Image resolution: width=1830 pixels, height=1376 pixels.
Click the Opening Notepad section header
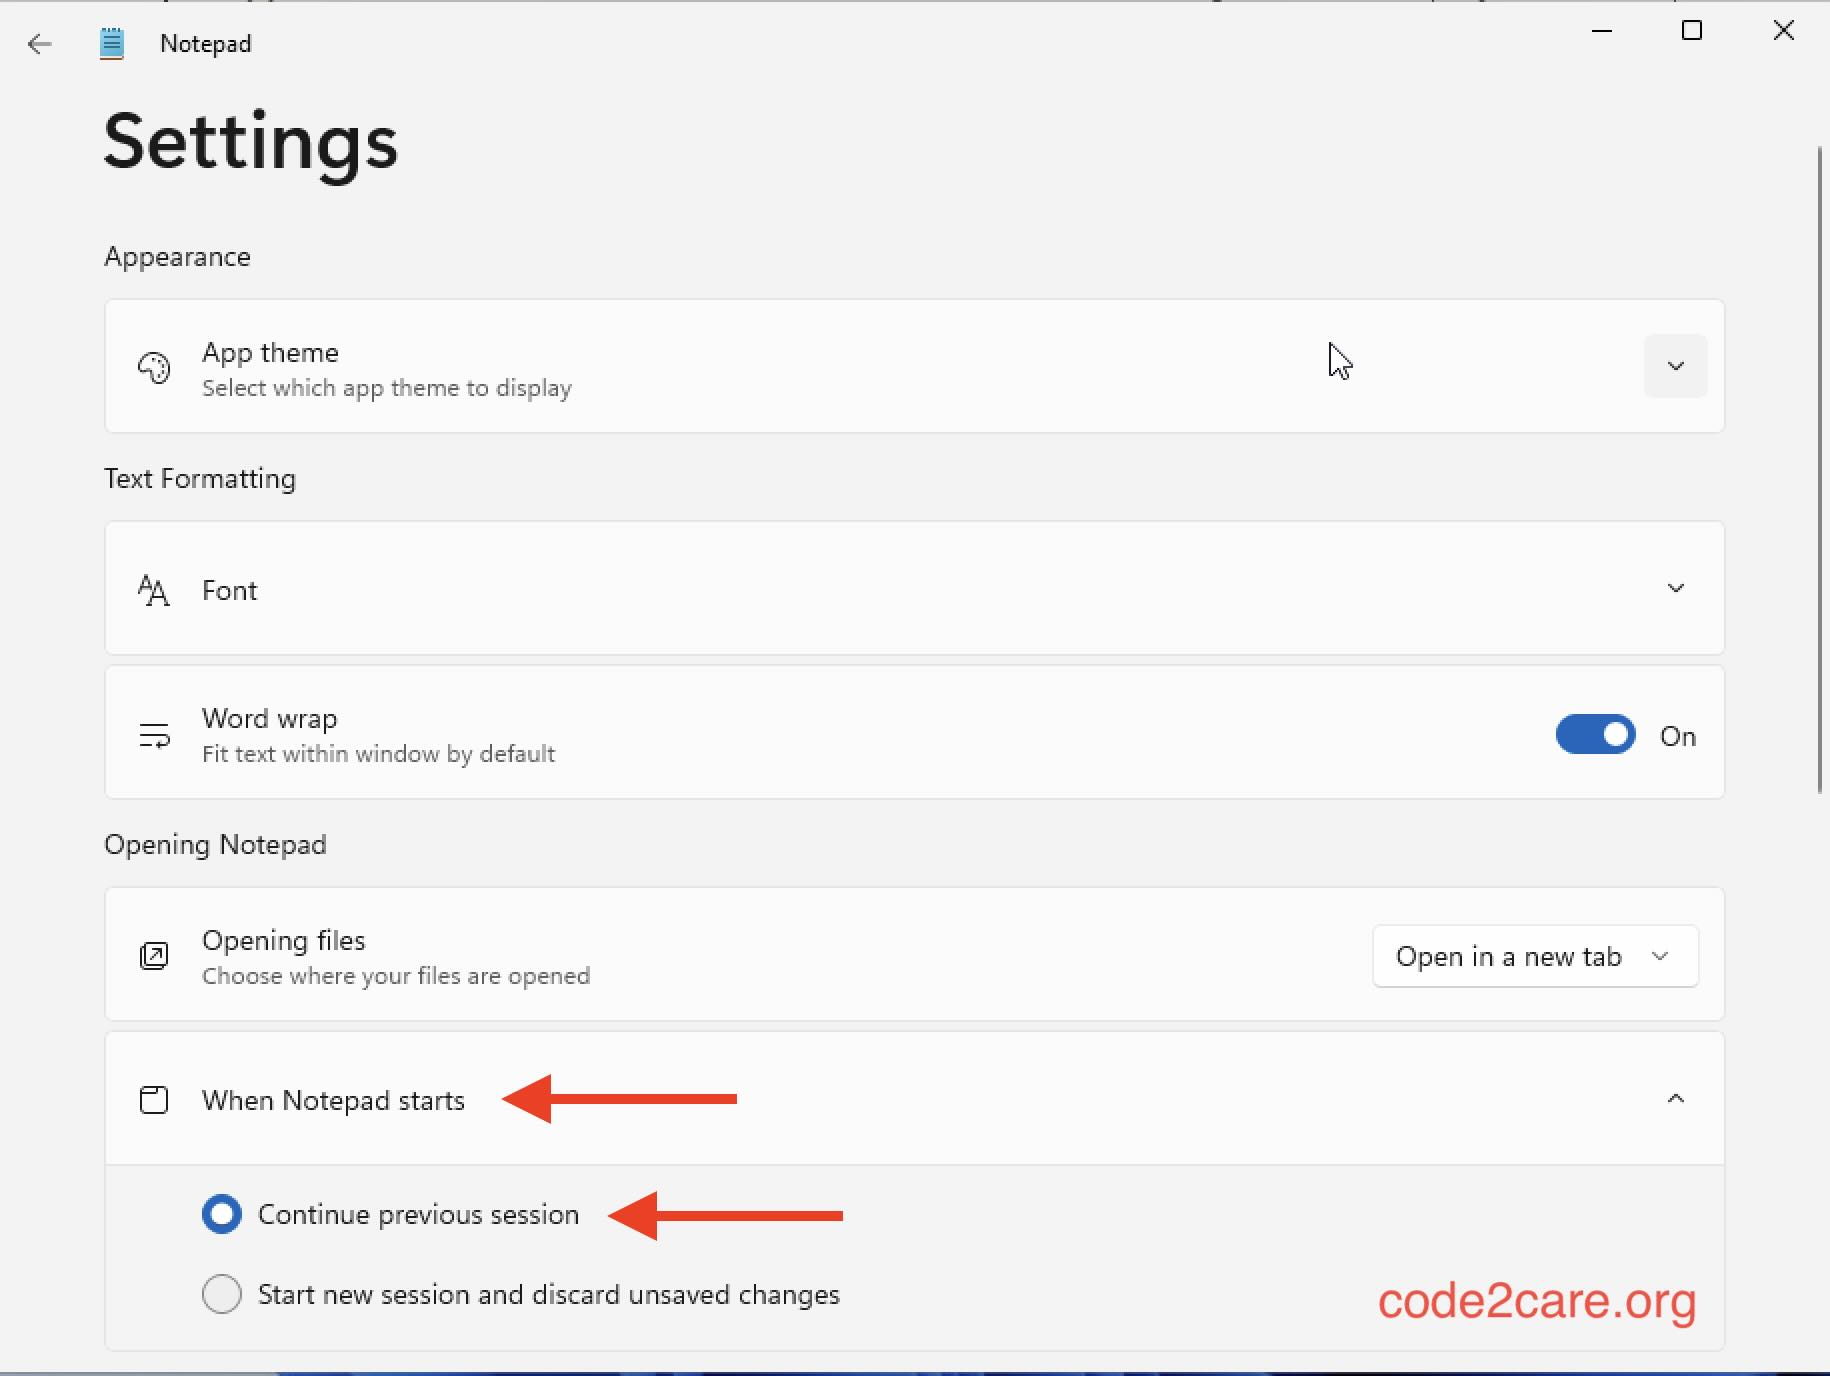click(x=214, y=843)
